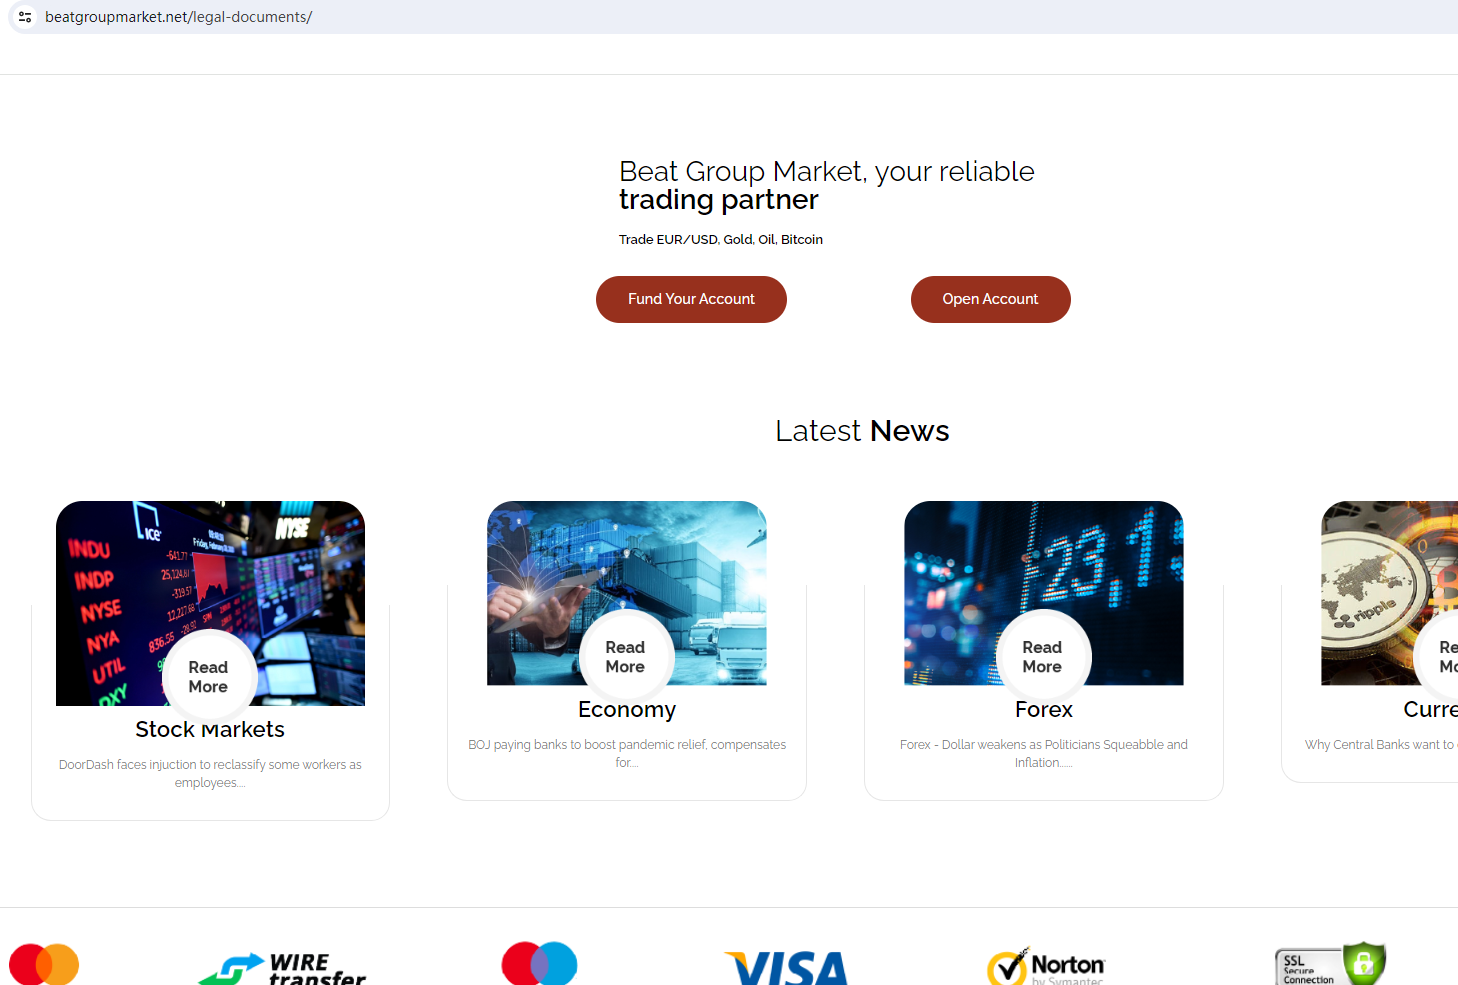Screen dimensions: 1458x985
Task: Select the shipping containers Economy thumbnail
Action: click(627, 593)
